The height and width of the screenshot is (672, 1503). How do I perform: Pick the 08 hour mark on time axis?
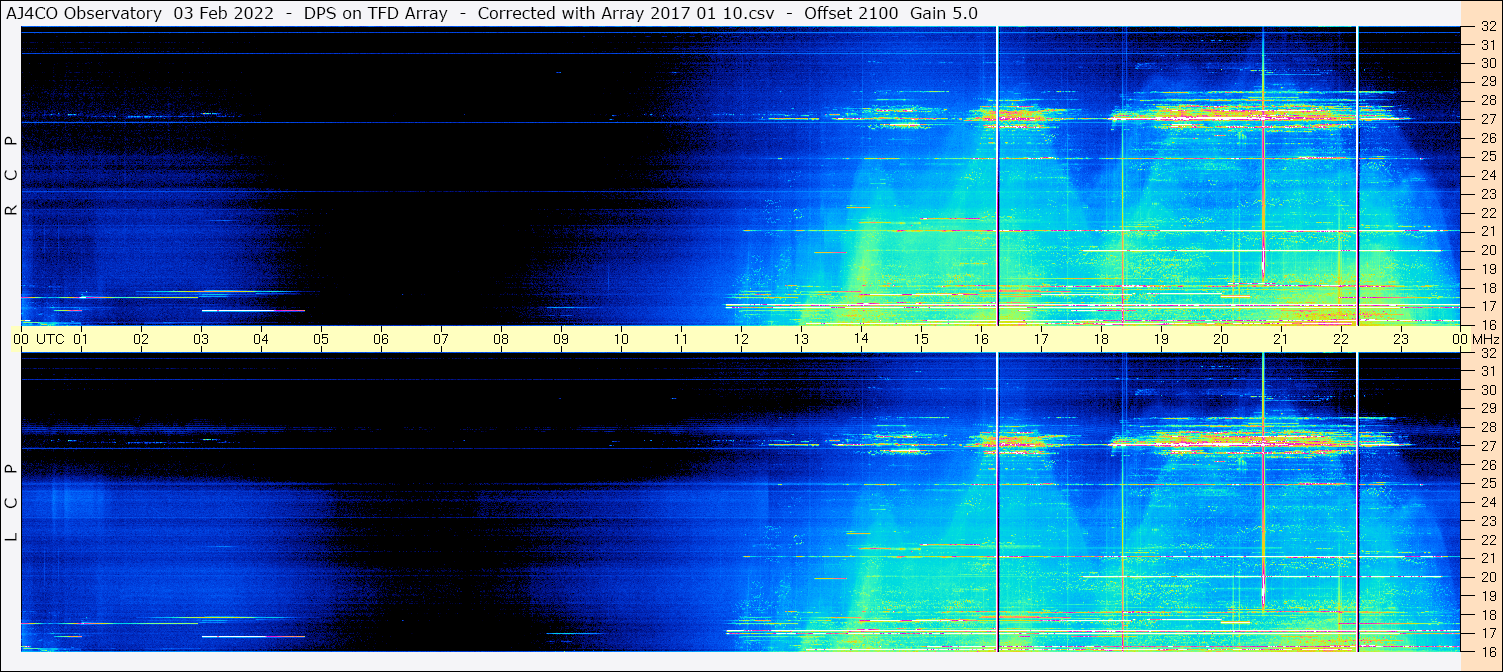[501, 339]
